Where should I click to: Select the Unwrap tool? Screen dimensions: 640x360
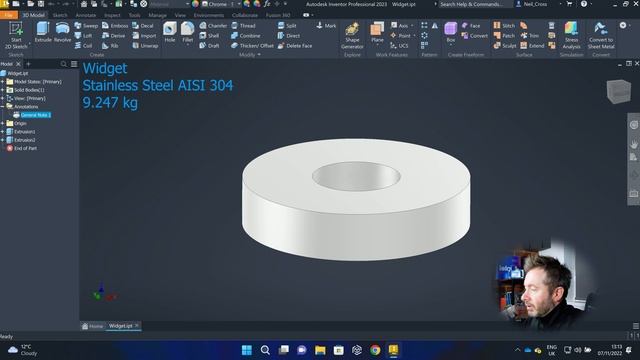tap(145, 46)
